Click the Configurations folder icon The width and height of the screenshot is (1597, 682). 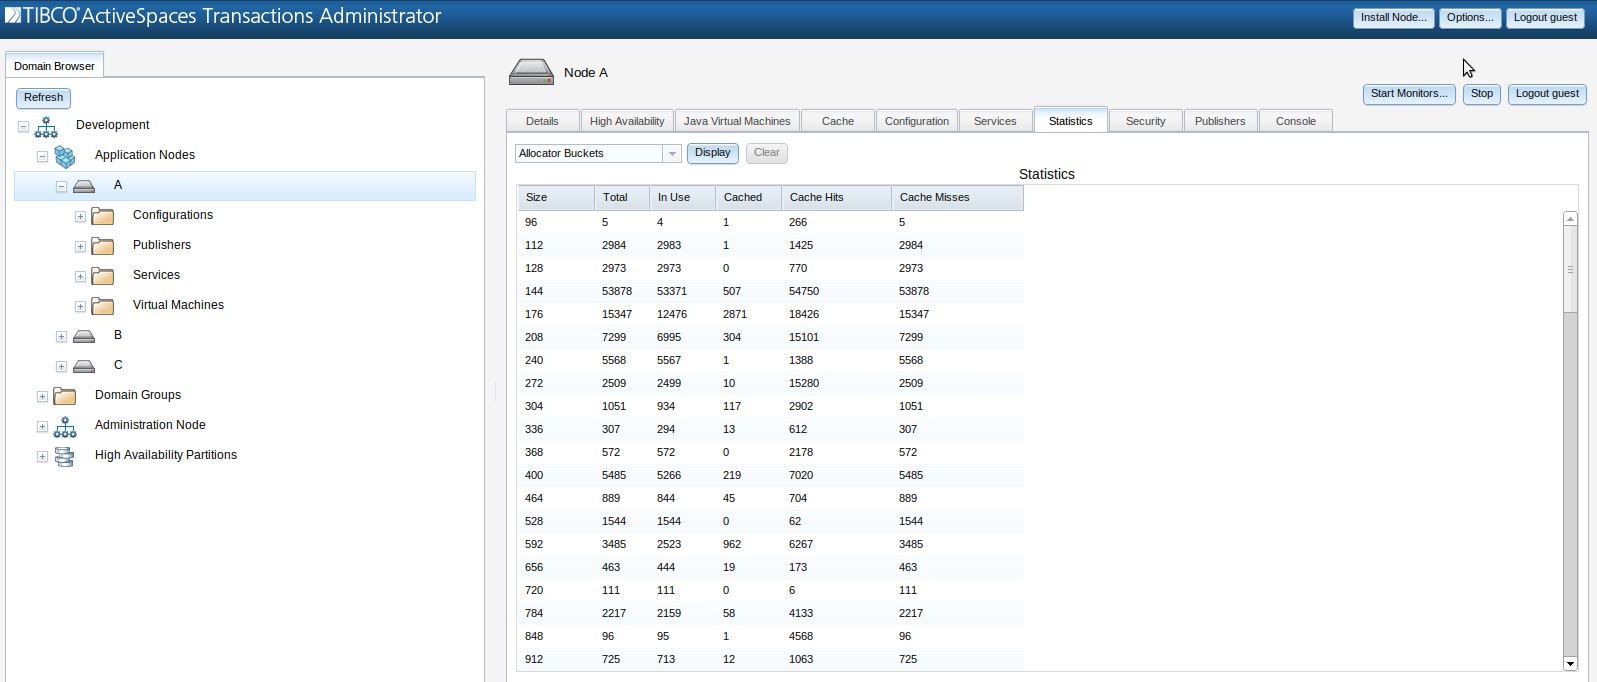click(x=103, y=217)
